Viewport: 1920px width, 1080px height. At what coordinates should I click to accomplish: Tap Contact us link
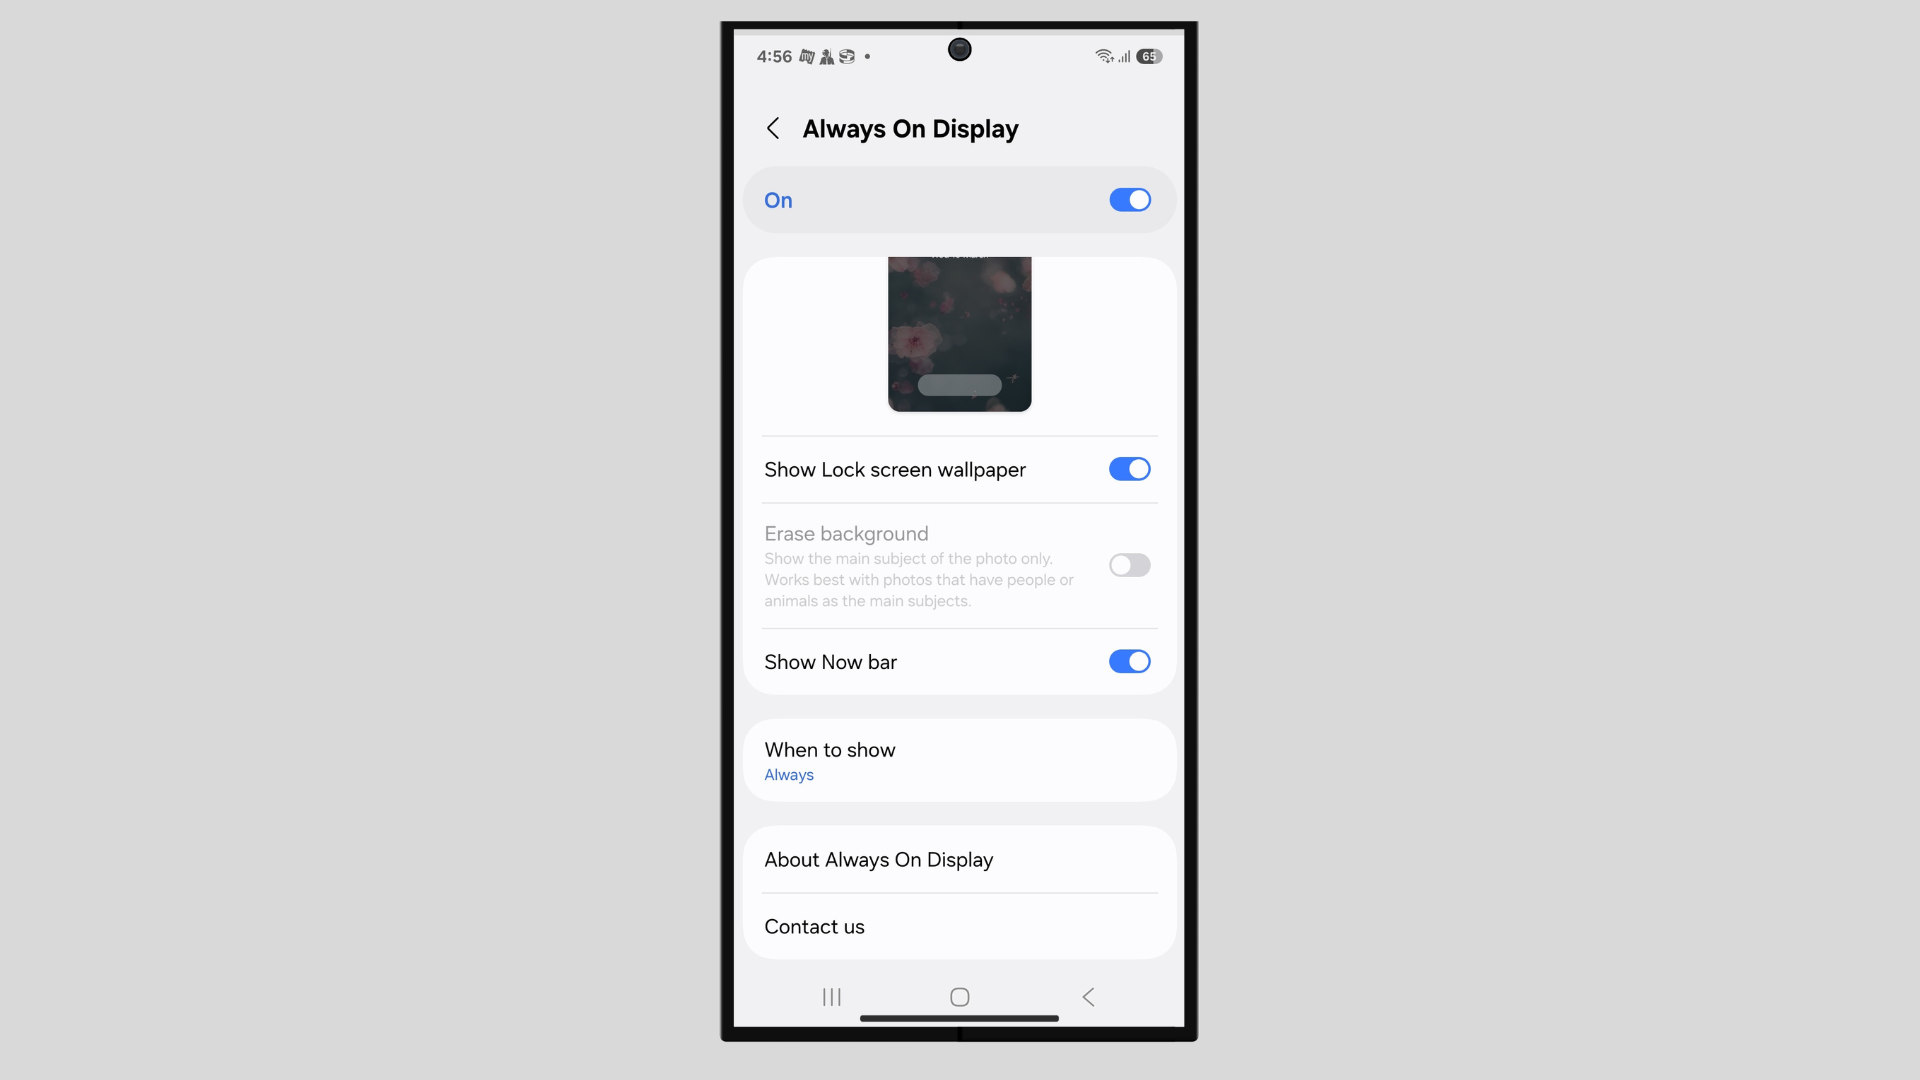pyautogui.click(x=814, y=926)
